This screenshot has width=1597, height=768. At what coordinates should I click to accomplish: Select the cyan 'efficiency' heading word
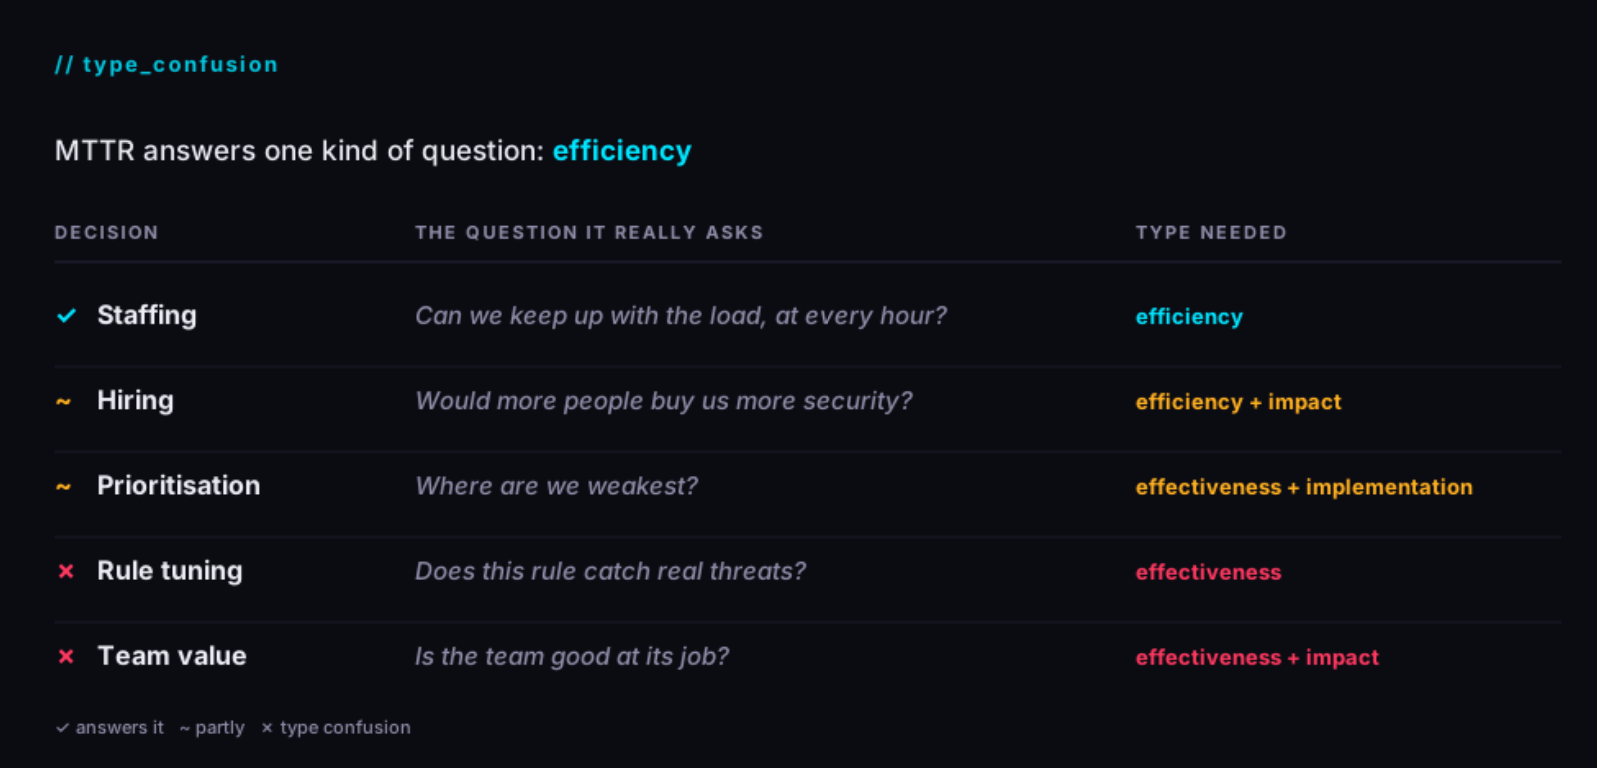622,151
